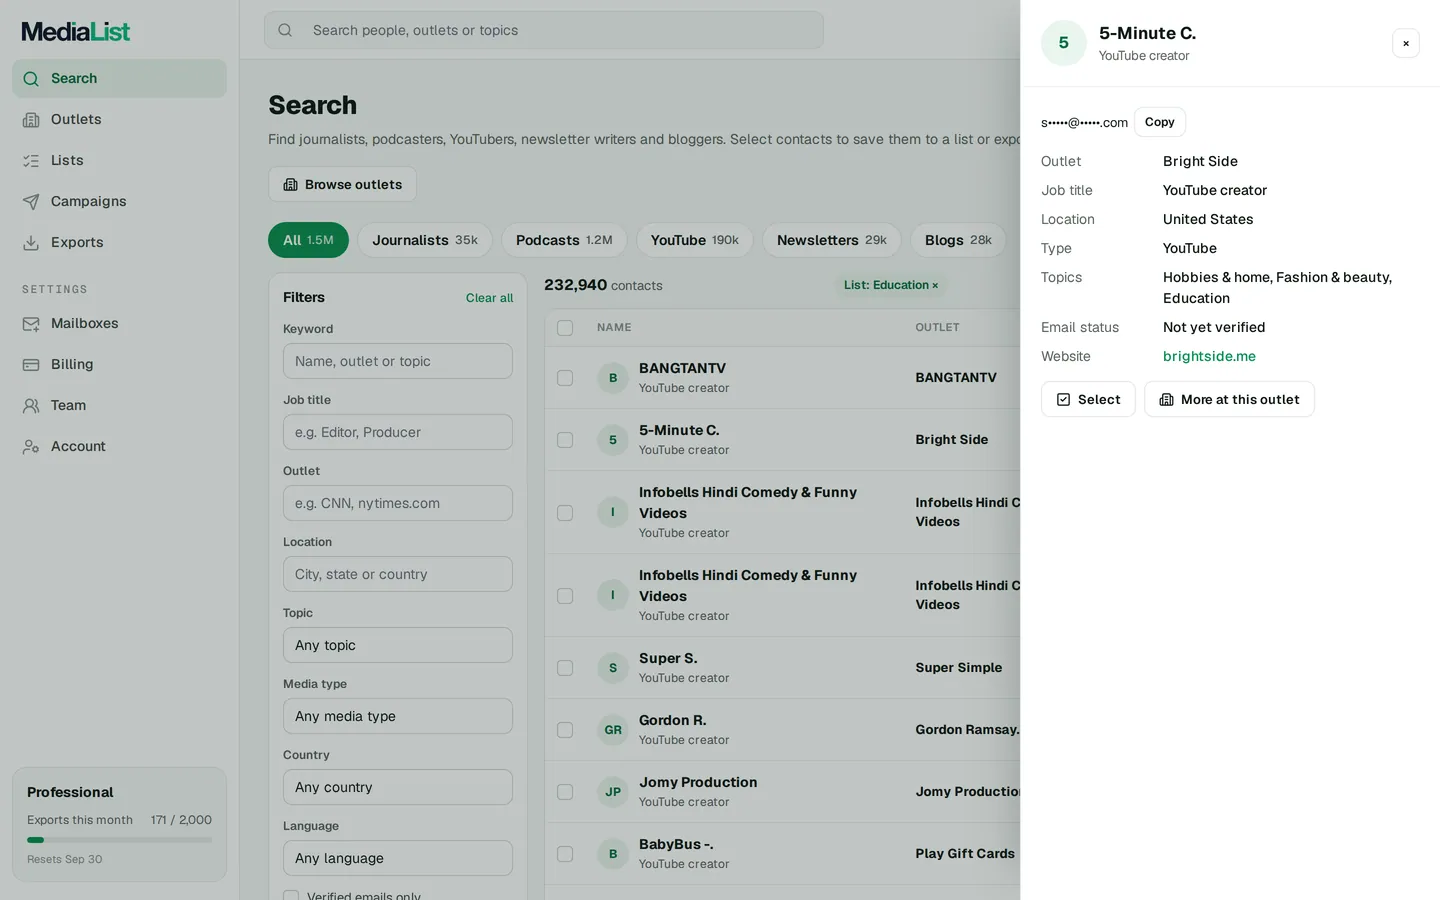Screen dimensions: 1440x900
Task: Click the Lists icon in sidebar
Action: pos(31,161)
